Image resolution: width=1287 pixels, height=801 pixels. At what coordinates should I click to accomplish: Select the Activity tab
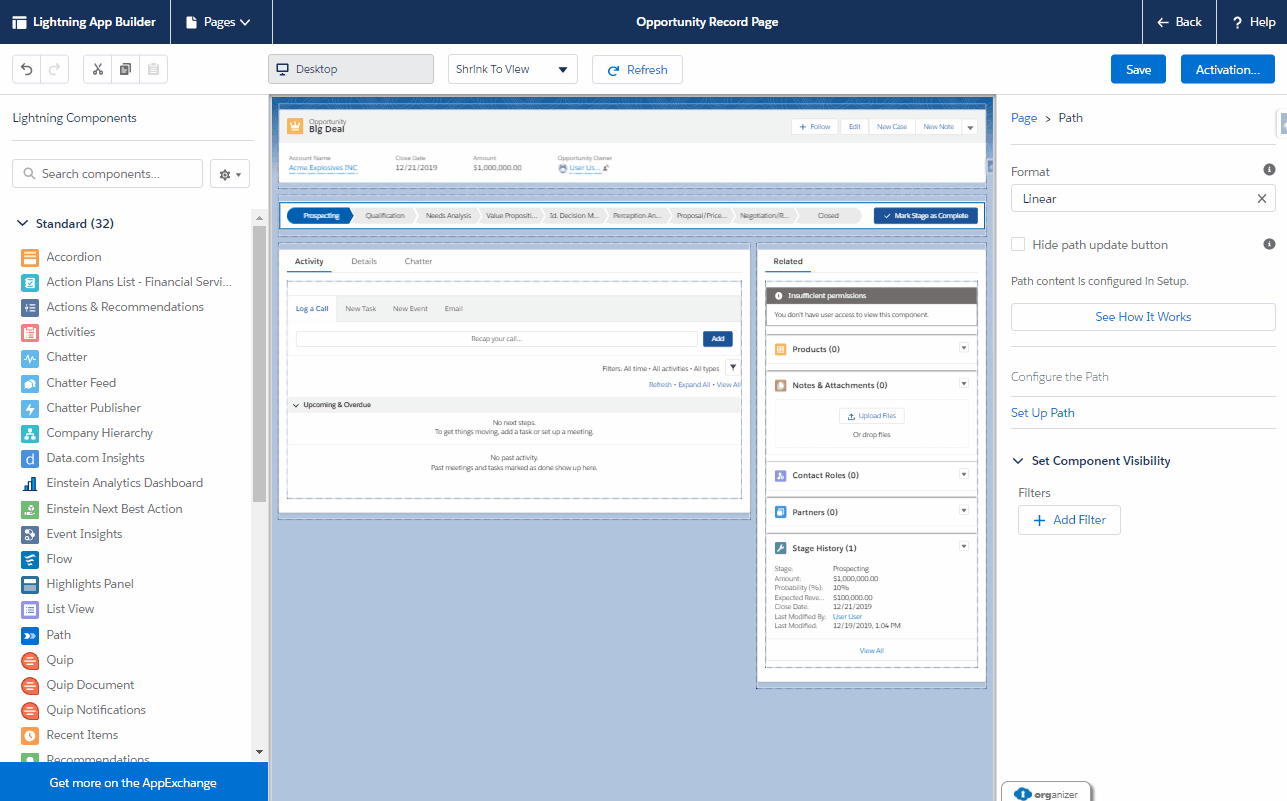(x=309, y=261)
